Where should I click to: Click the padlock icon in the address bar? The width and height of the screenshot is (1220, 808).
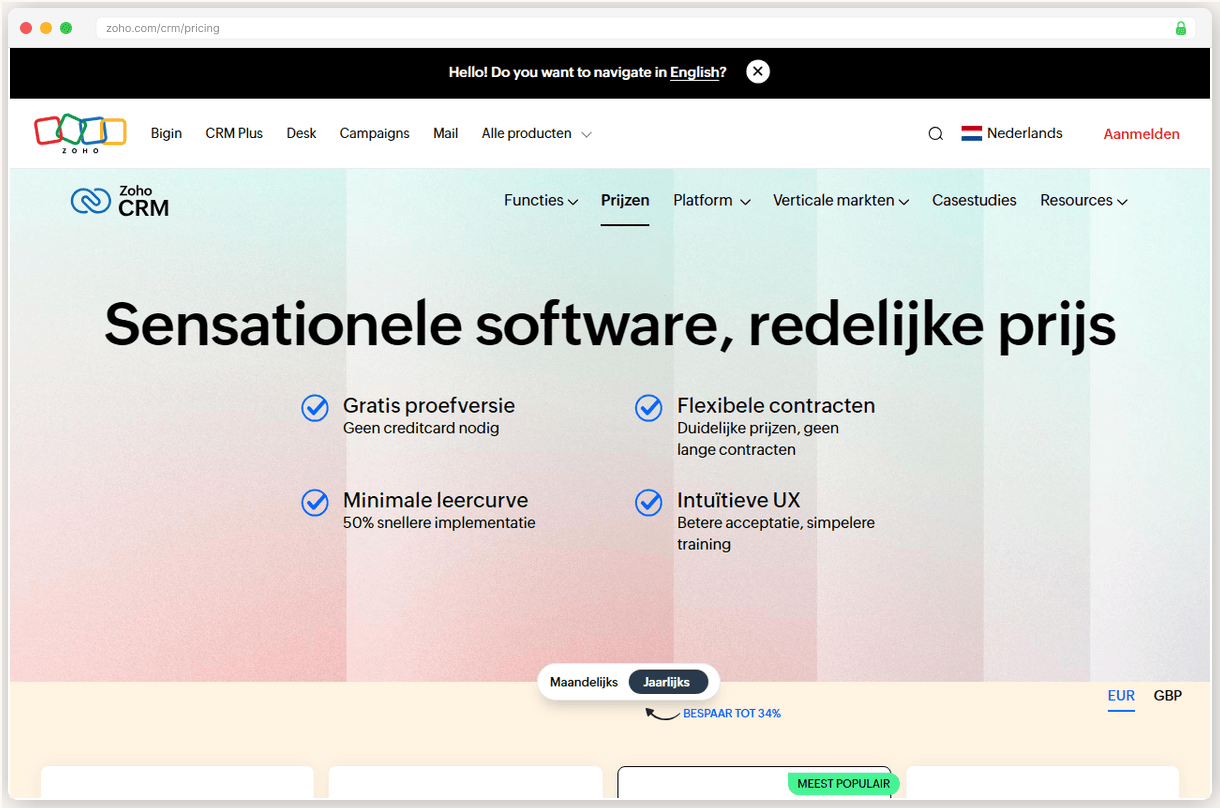[1180, 28]
